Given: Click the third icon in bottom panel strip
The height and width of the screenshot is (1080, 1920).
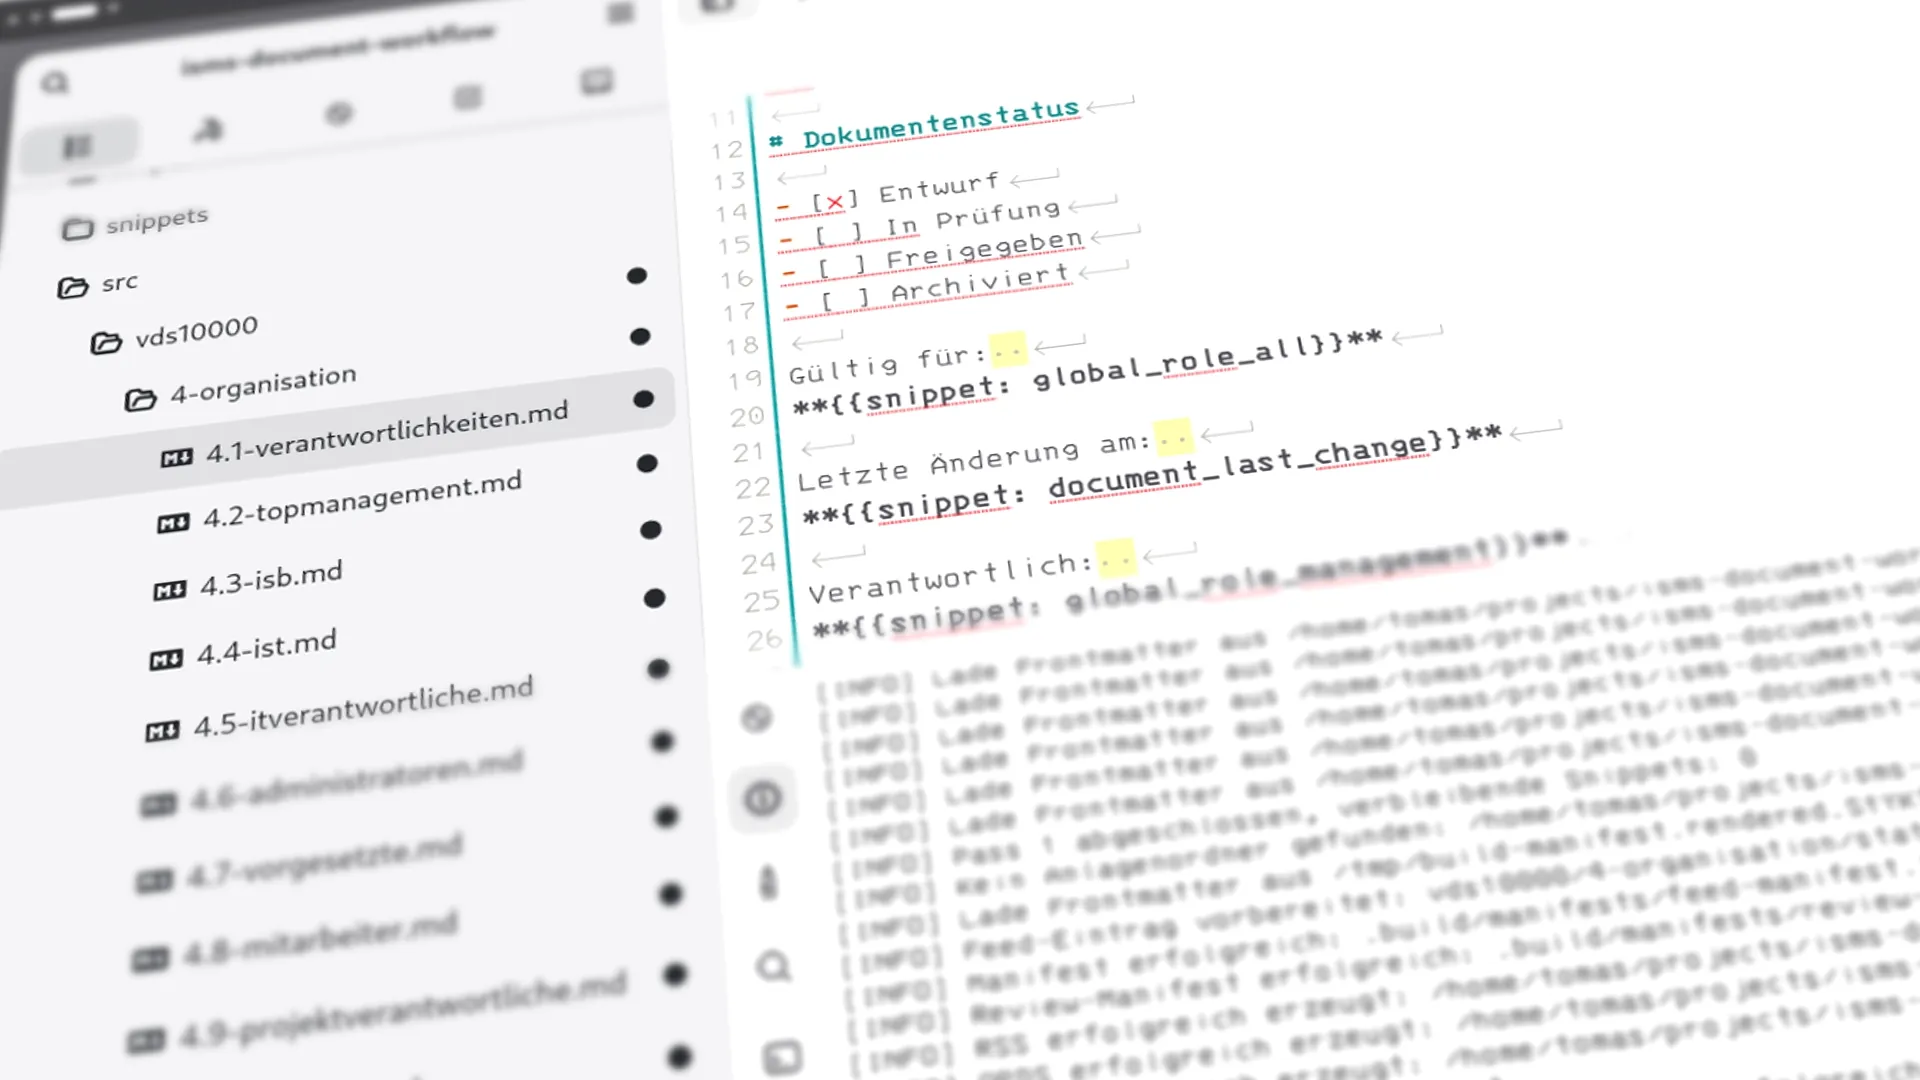Looking at the screenshot, I should tap(768, 882).
